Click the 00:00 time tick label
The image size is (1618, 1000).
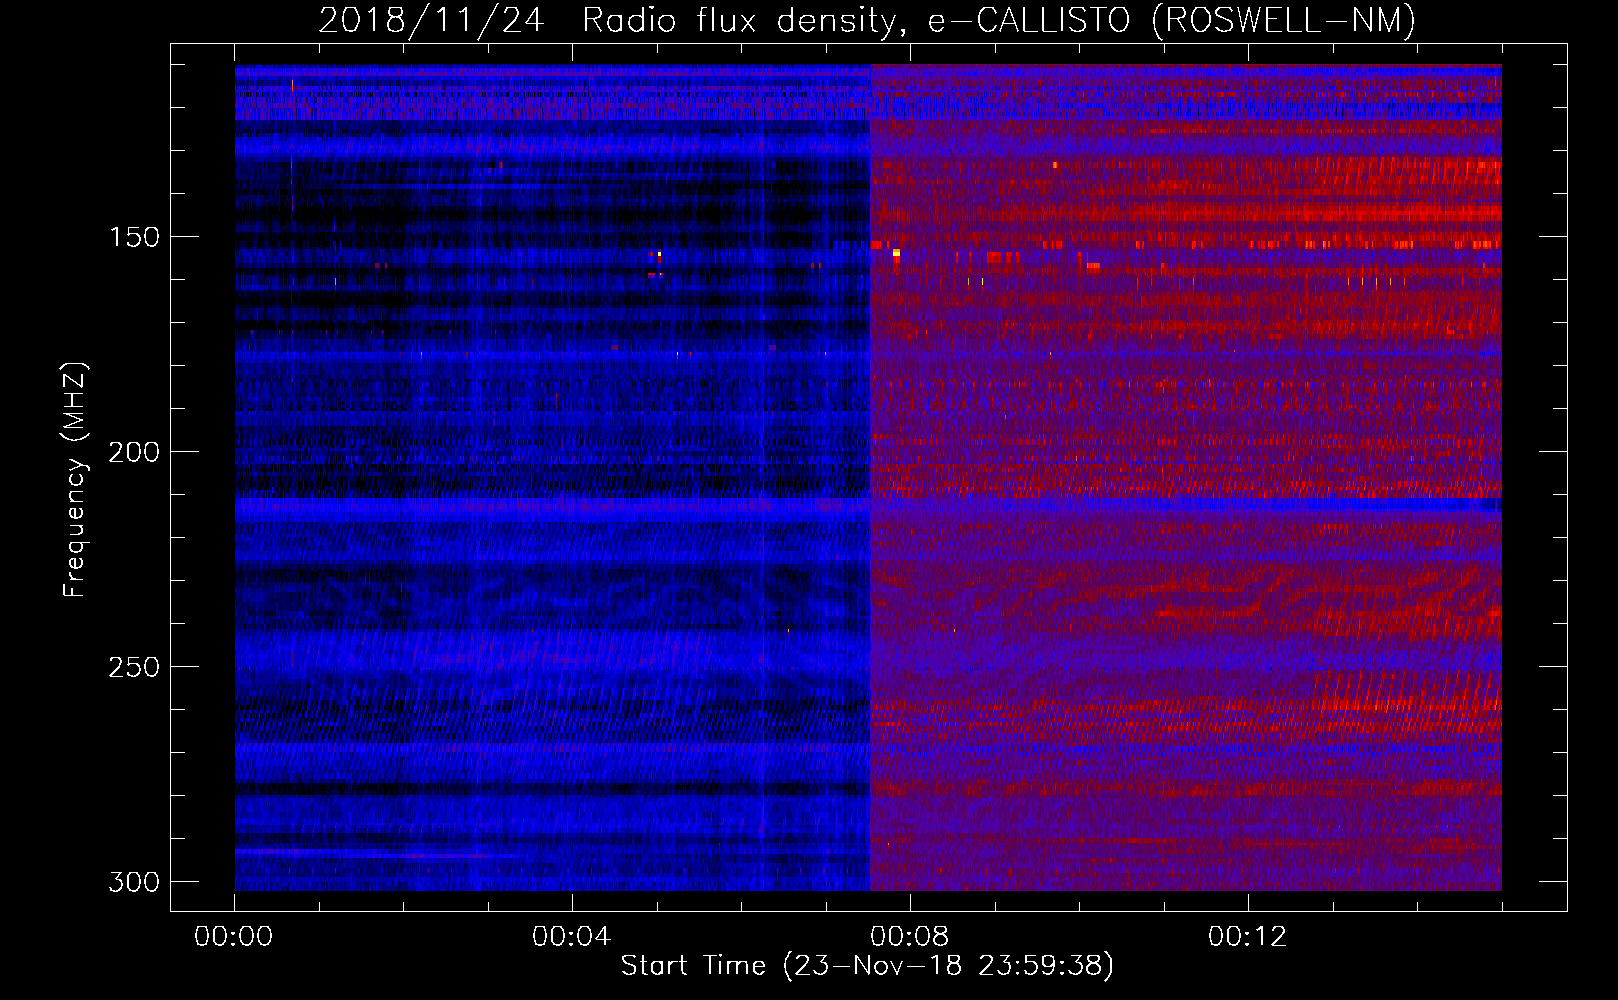point(234,937)
